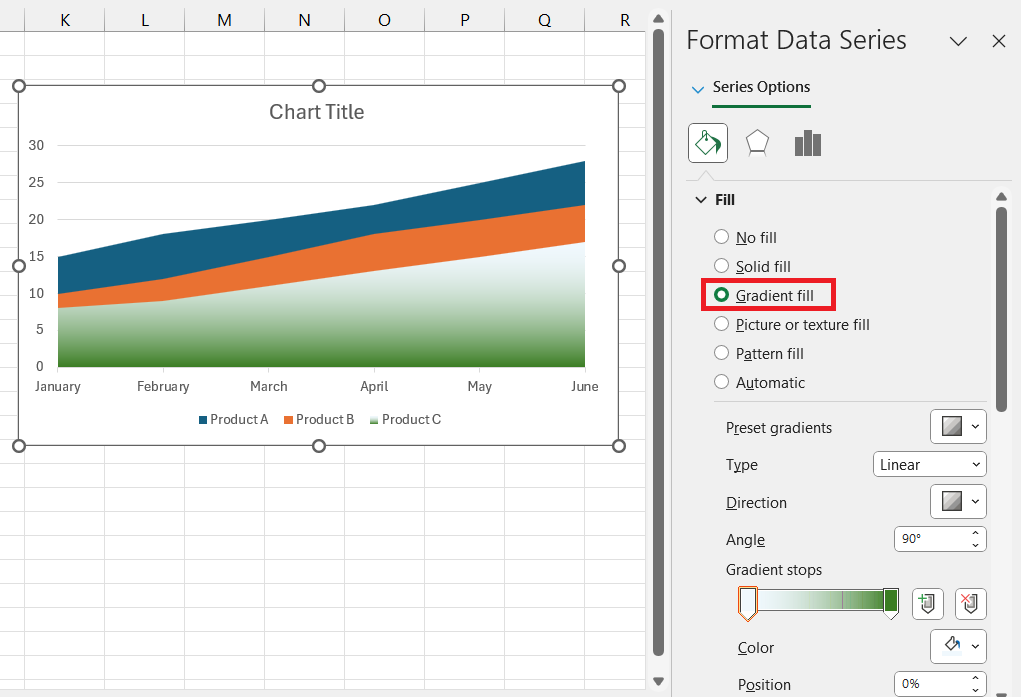Remove the selected gradient stop

970,603
